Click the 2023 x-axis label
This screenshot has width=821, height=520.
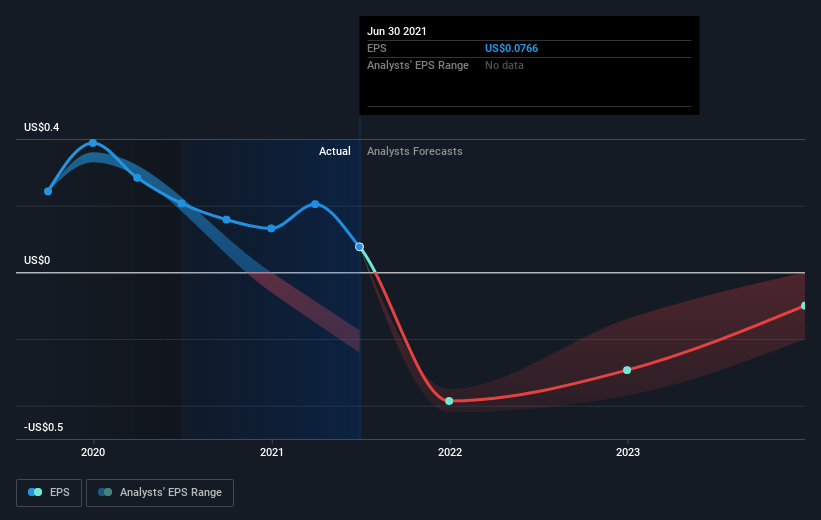[628, 452]
